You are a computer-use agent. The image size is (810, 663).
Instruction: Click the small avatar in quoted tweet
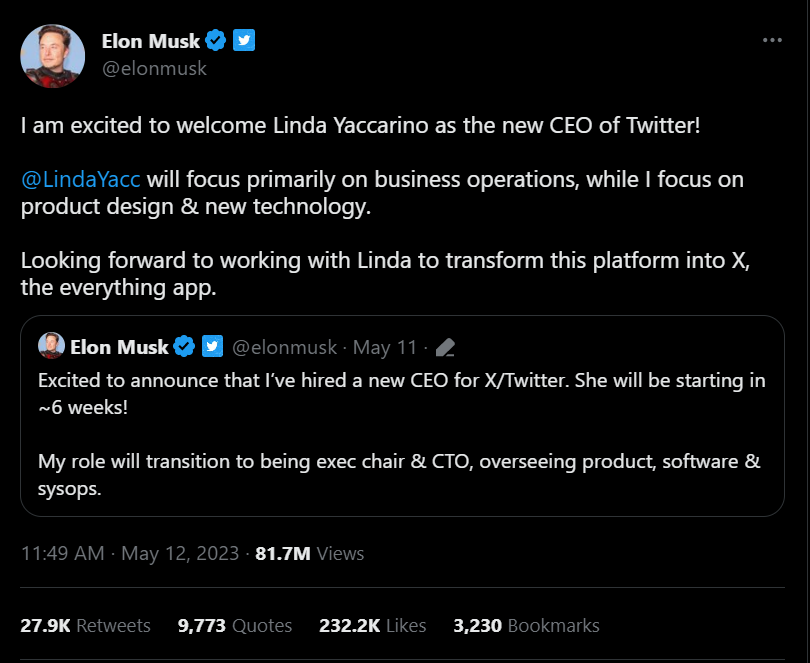pyautogui.click(x=51, y=346)
